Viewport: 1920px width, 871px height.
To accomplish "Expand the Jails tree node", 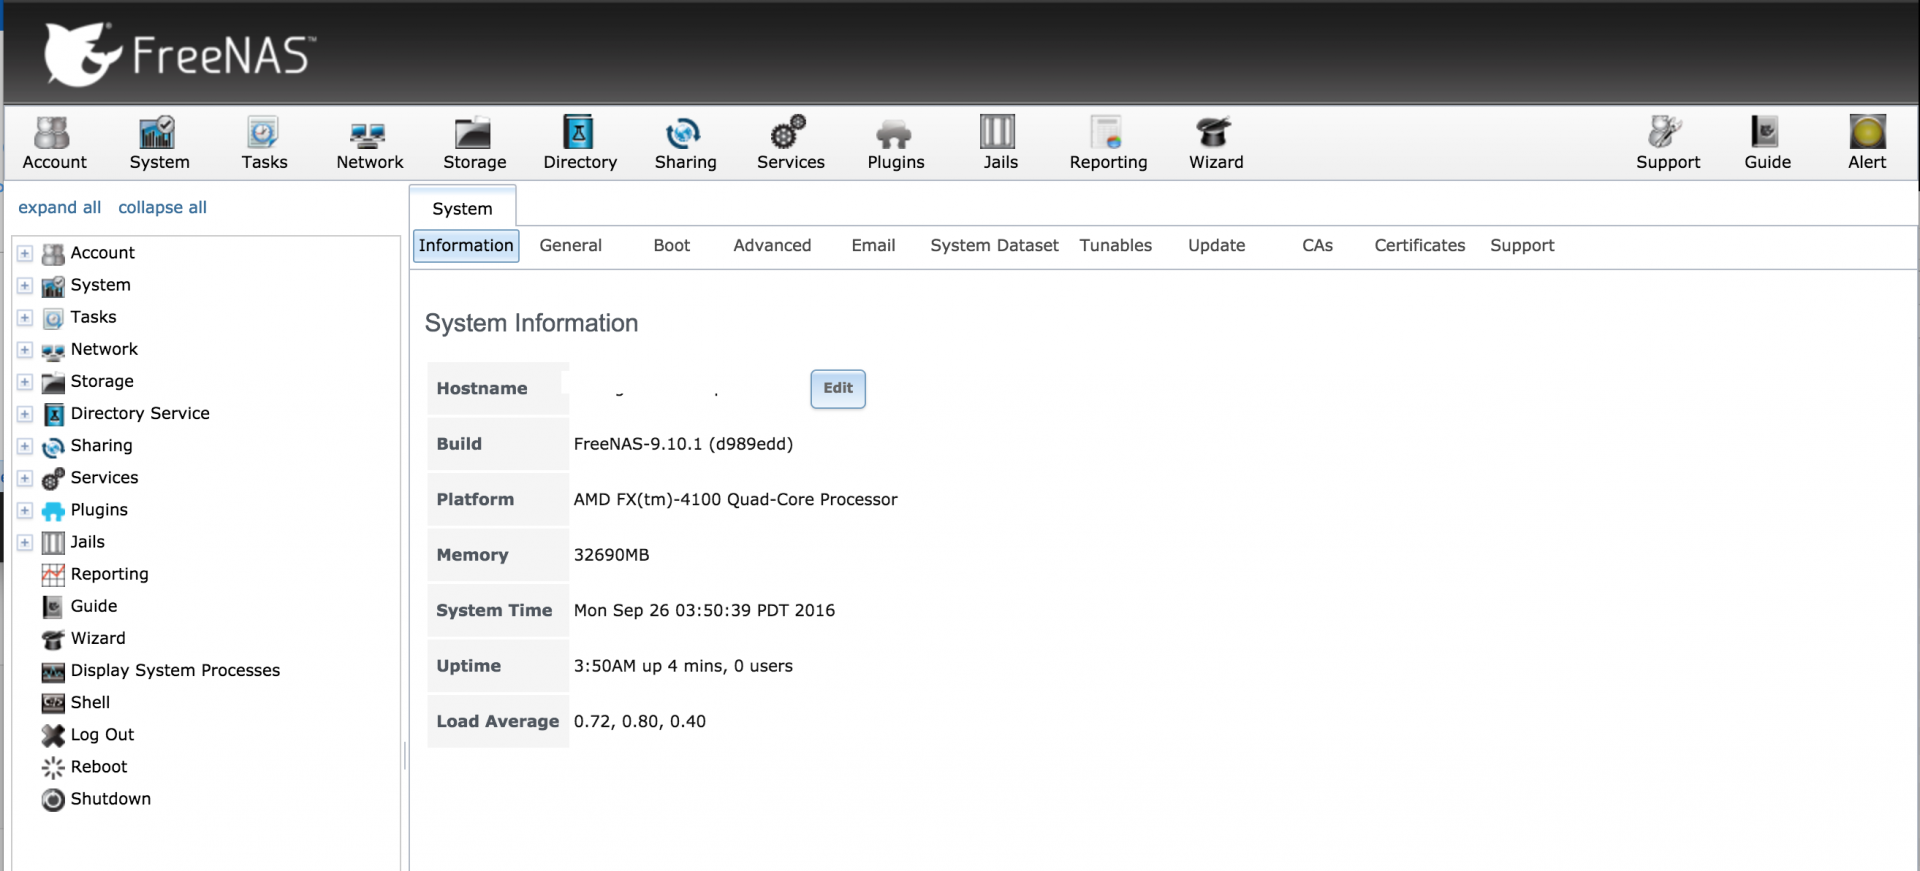I will 25,542.
